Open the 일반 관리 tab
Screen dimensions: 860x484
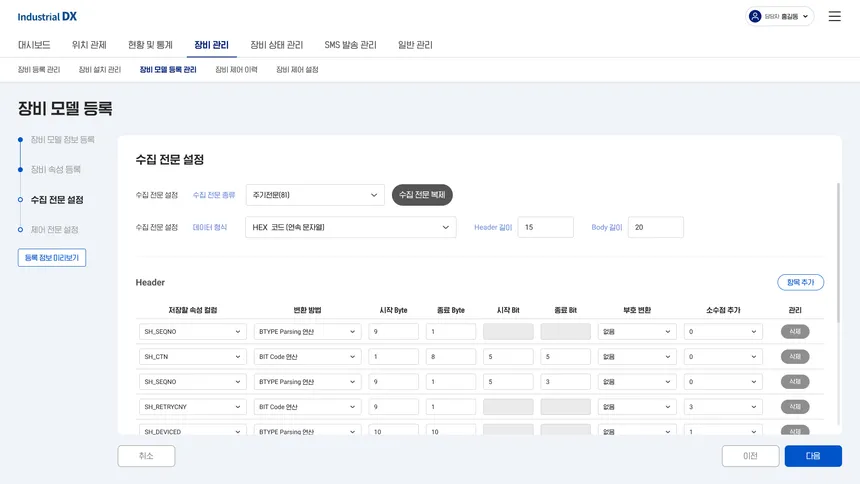[415, 45]
